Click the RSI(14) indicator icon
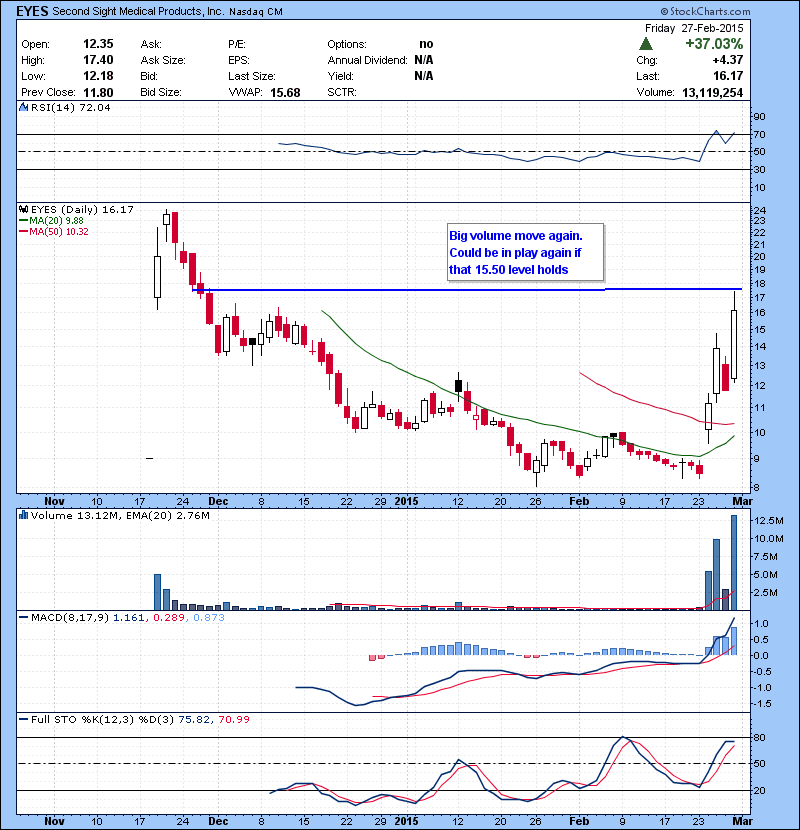800x830 pixels. (23, 107)
